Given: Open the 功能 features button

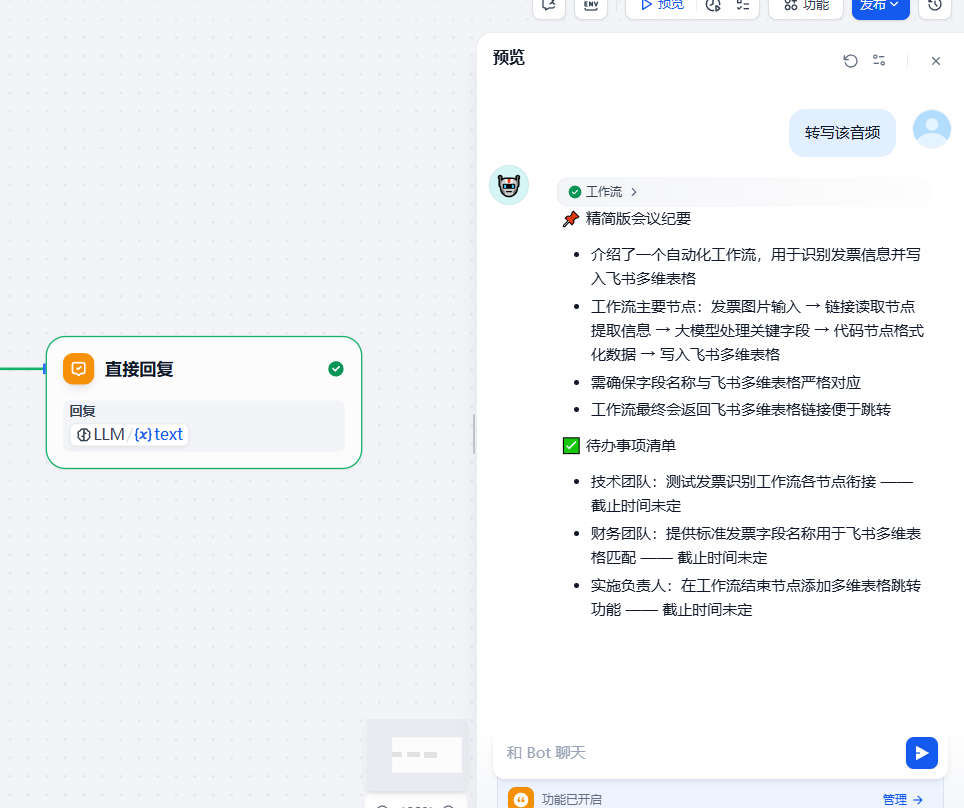Looking at the screenshot, I should (806, 5).
